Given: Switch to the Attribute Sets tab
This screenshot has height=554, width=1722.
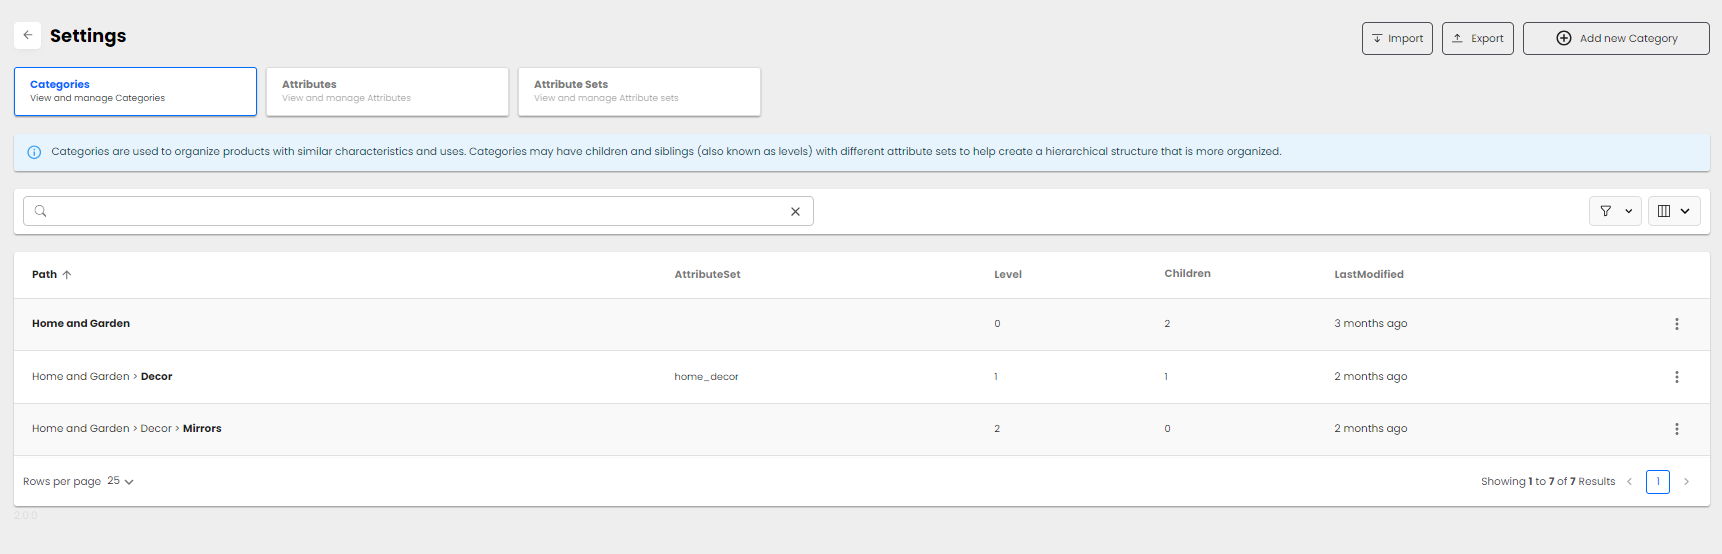Looking at the screenshot, I should point(639,91).
